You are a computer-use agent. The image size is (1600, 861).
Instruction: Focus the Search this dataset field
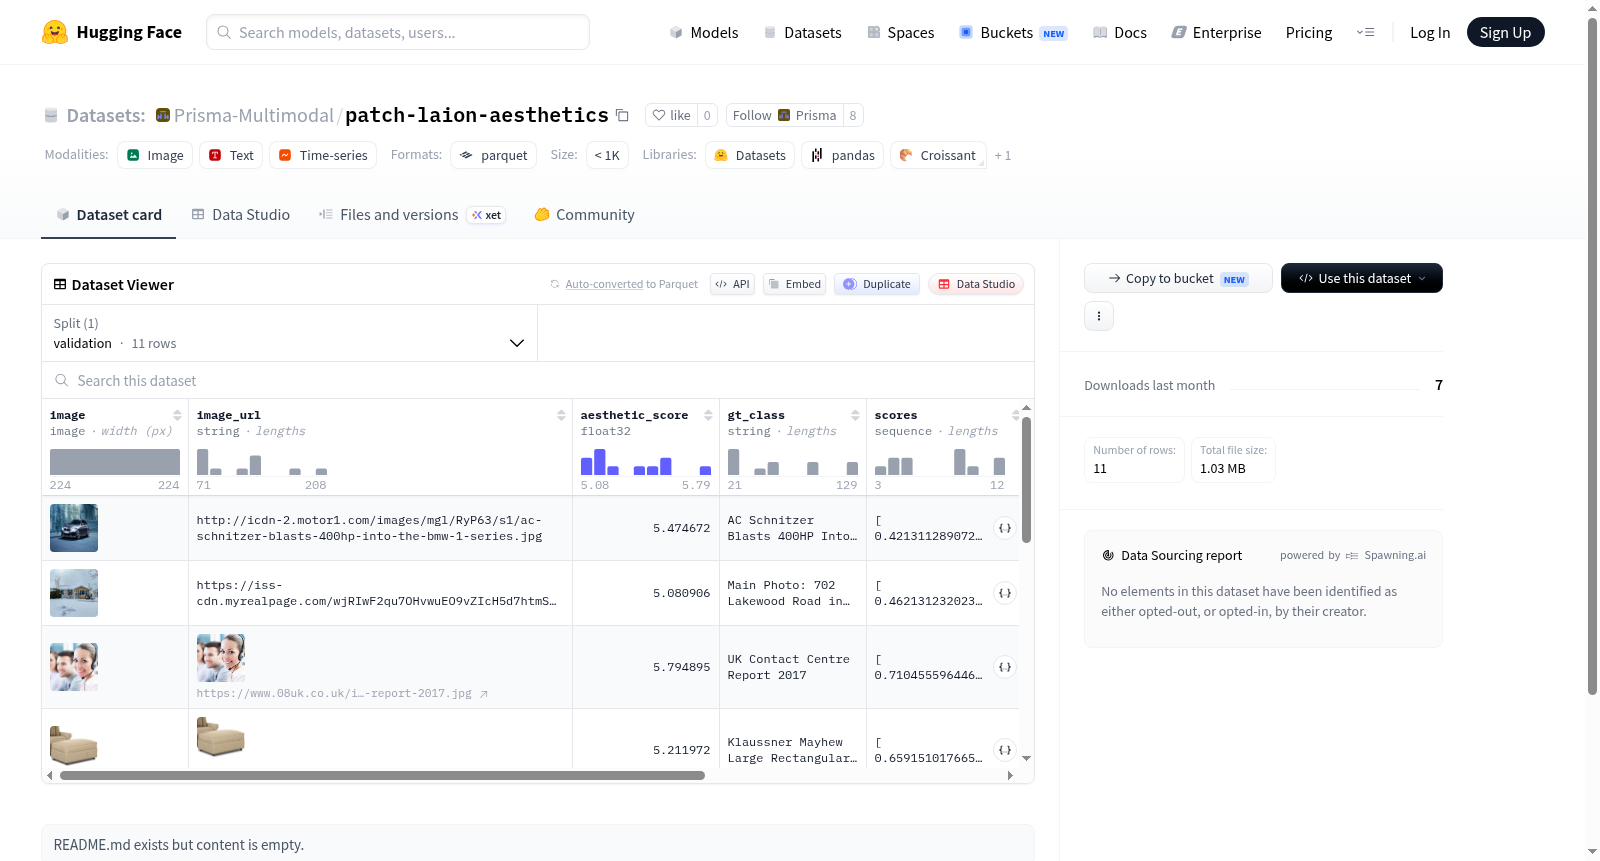click(x=538, y=380)
